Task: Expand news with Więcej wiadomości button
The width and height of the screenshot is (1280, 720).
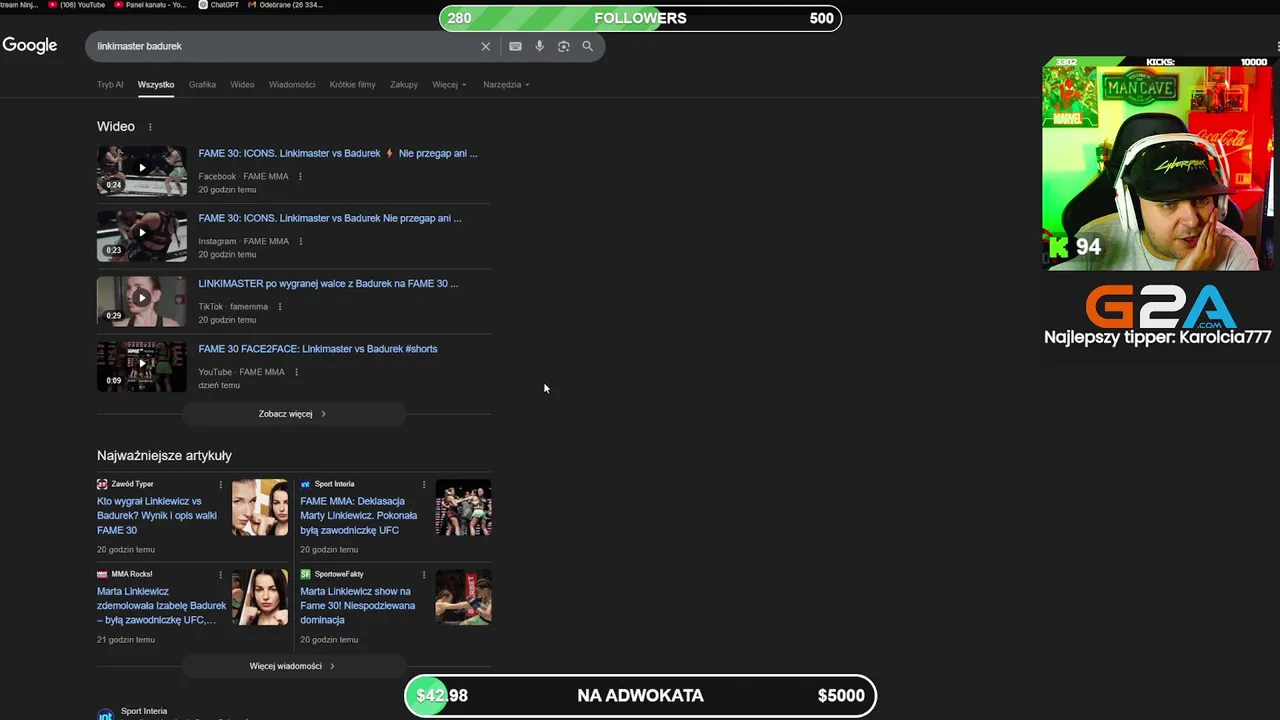Action: pyautogui.click(x=293, y=666)
